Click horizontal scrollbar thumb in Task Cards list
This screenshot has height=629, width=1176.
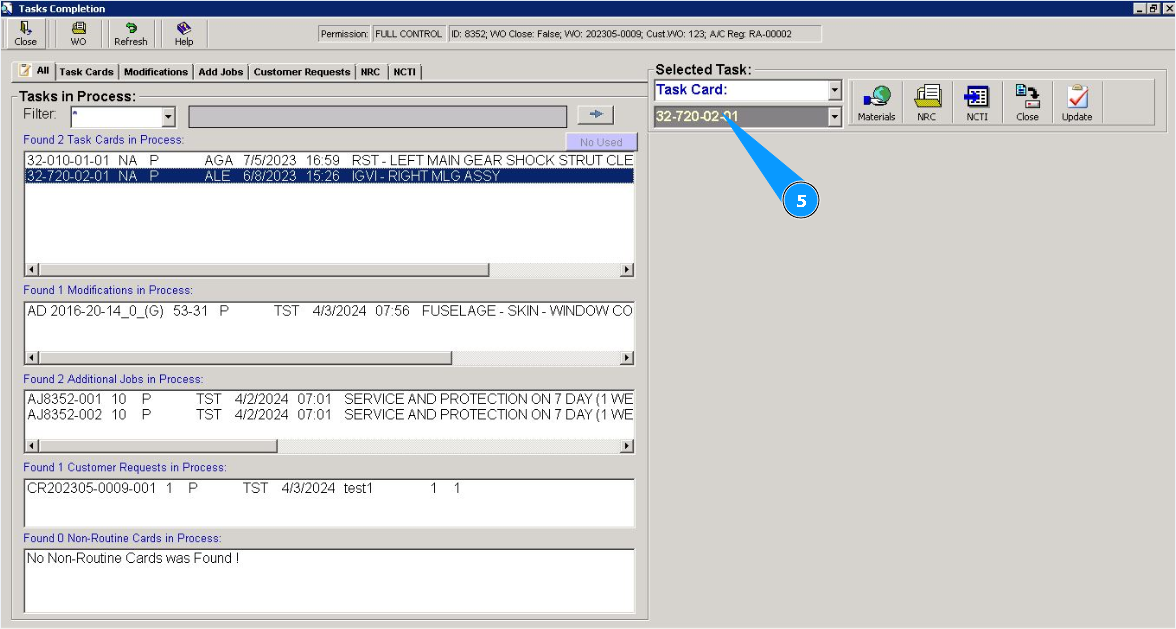[264, 270]
